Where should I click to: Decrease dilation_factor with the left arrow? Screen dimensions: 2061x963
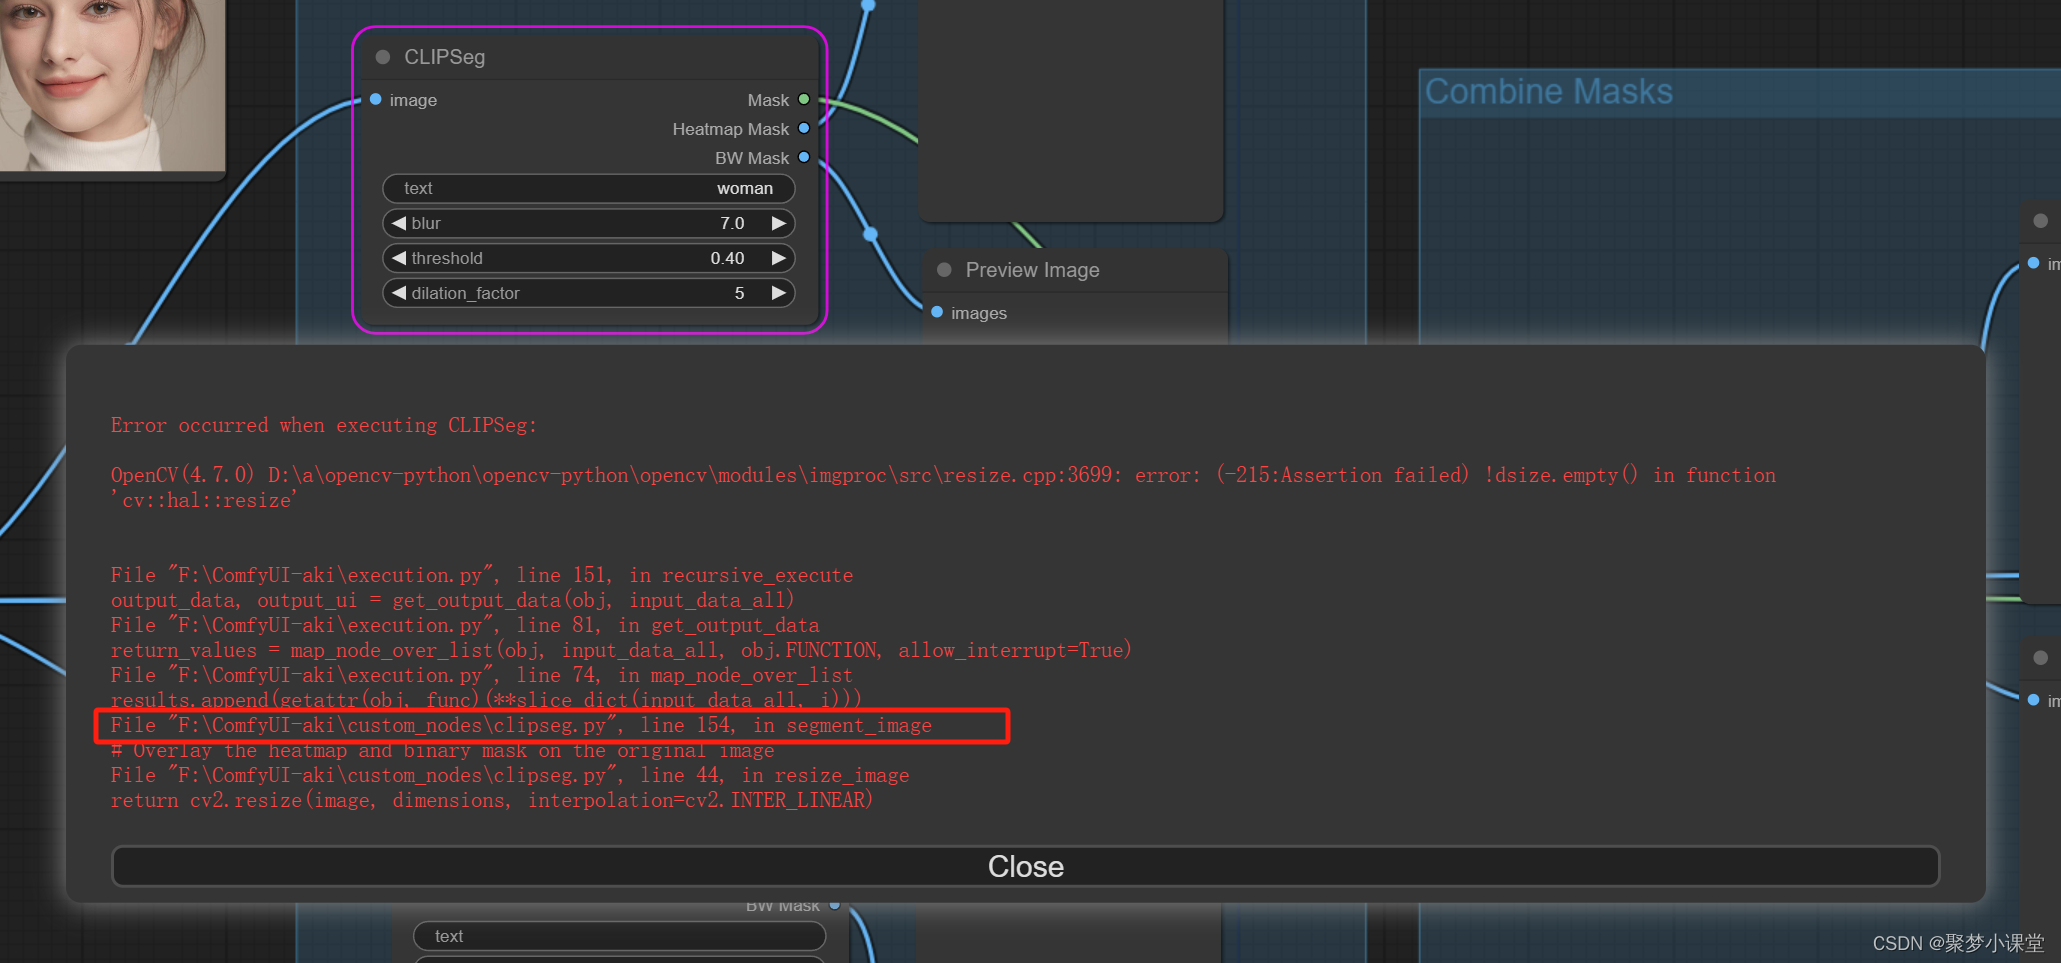(x=399, y=293)
